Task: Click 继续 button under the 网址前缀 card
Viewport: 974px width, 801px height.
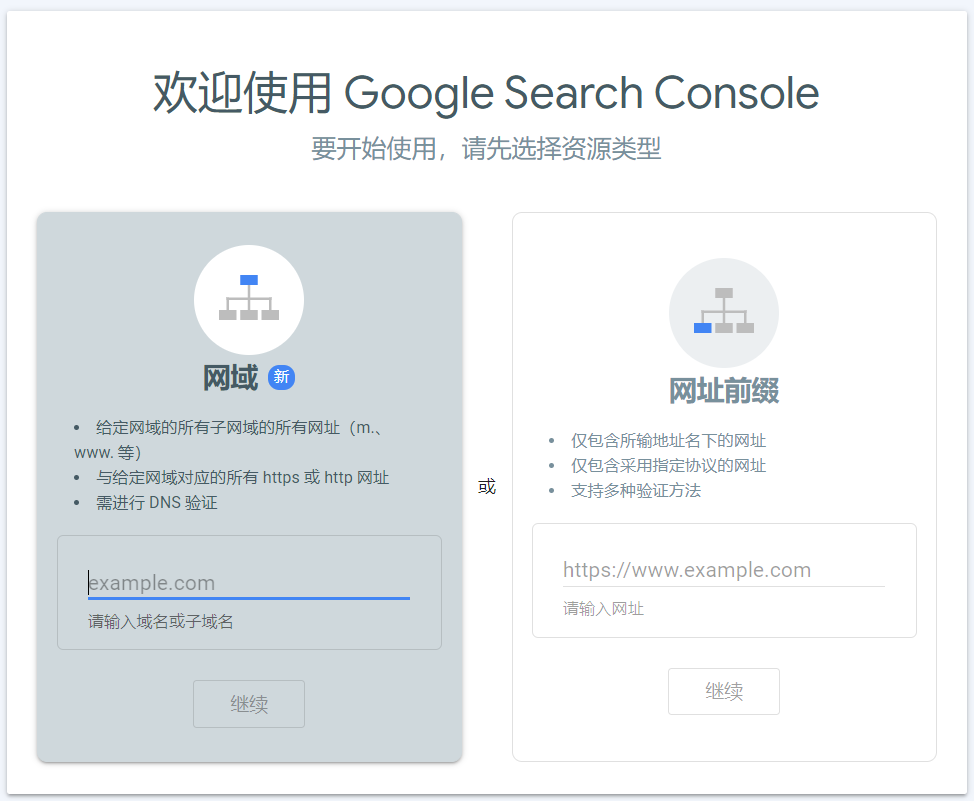Action: click(x=724, y=691)
